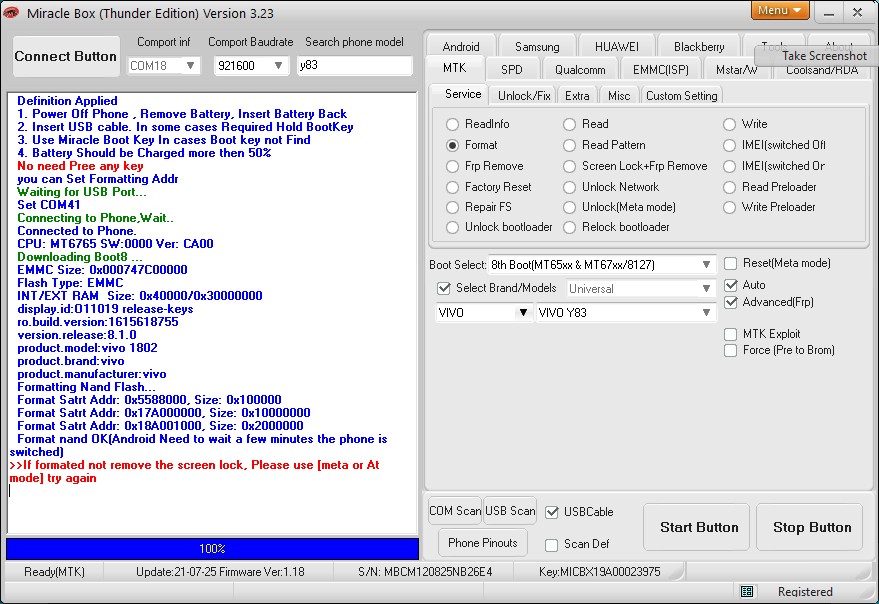Switch to the Samsung tab

537,47
